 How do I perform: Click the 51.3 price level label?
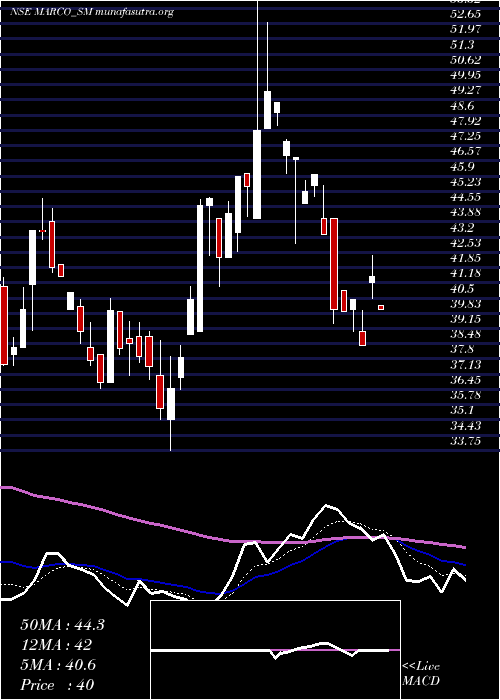tap(462, 45)
